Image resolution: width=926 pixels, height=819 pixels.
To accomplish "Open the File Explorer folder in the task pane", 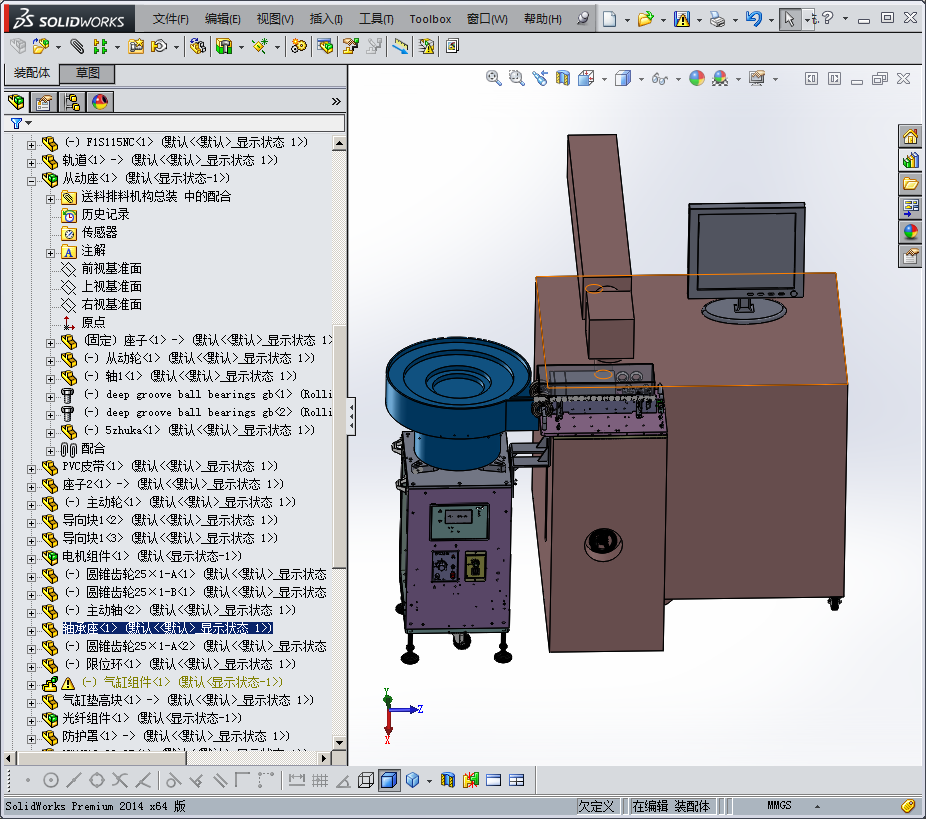I will click(x=910, y=184).
